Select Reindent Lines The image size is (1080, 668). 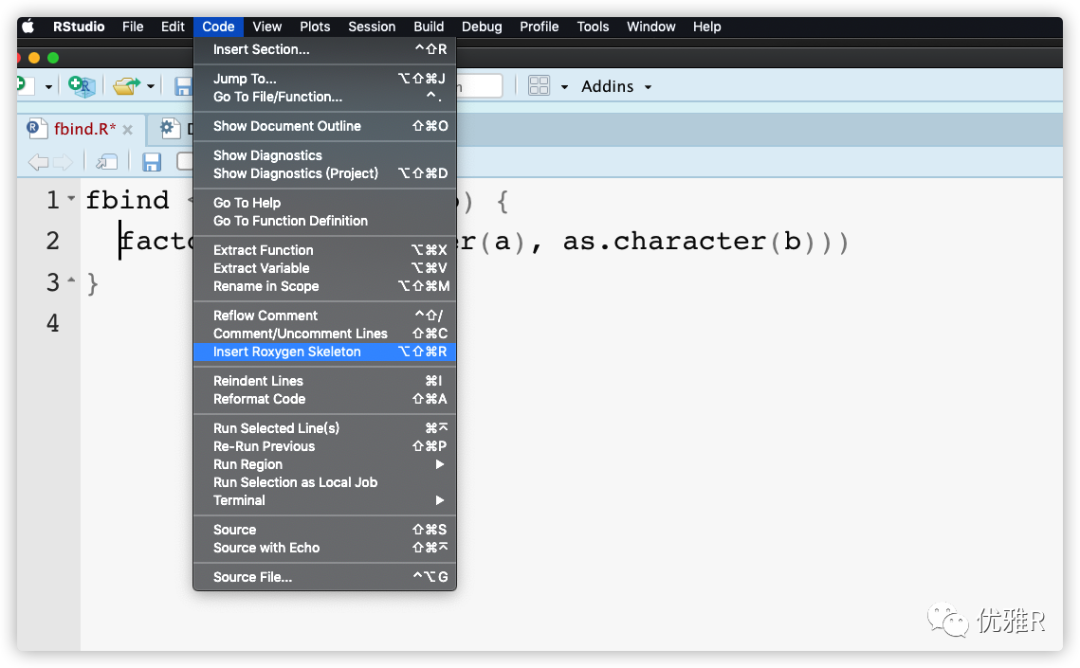(x=324, y=381)
